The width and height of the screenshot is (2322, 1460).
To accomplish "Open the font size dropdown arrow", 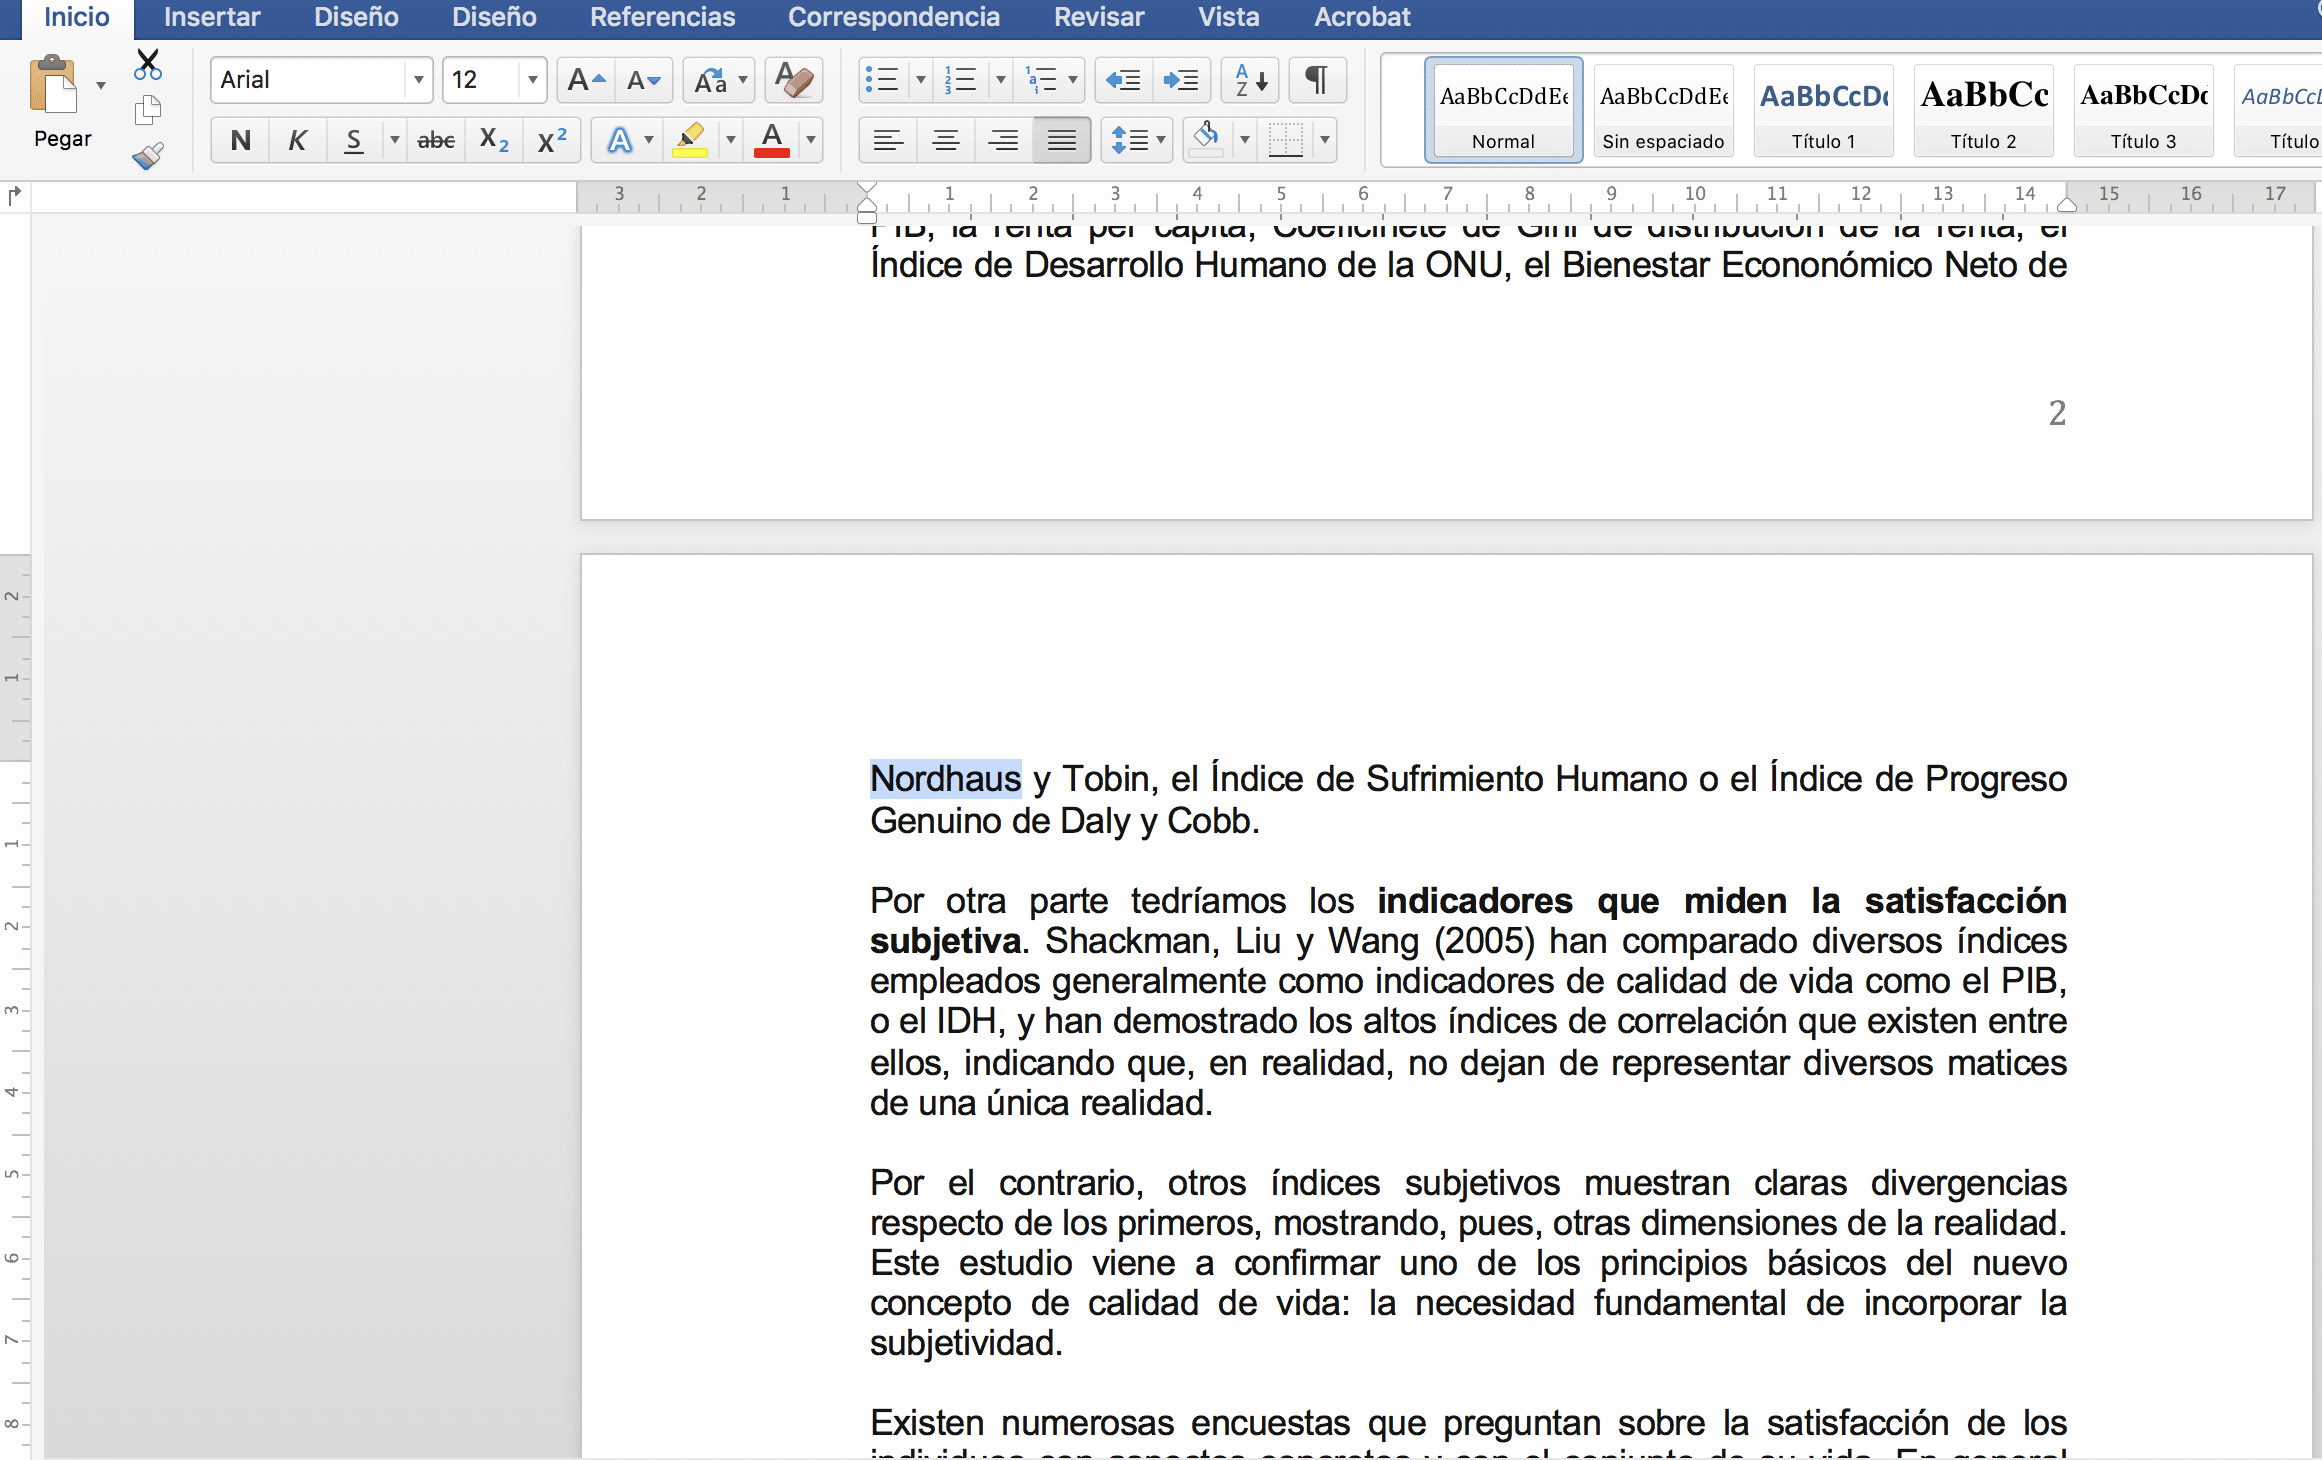I will 532,80.
